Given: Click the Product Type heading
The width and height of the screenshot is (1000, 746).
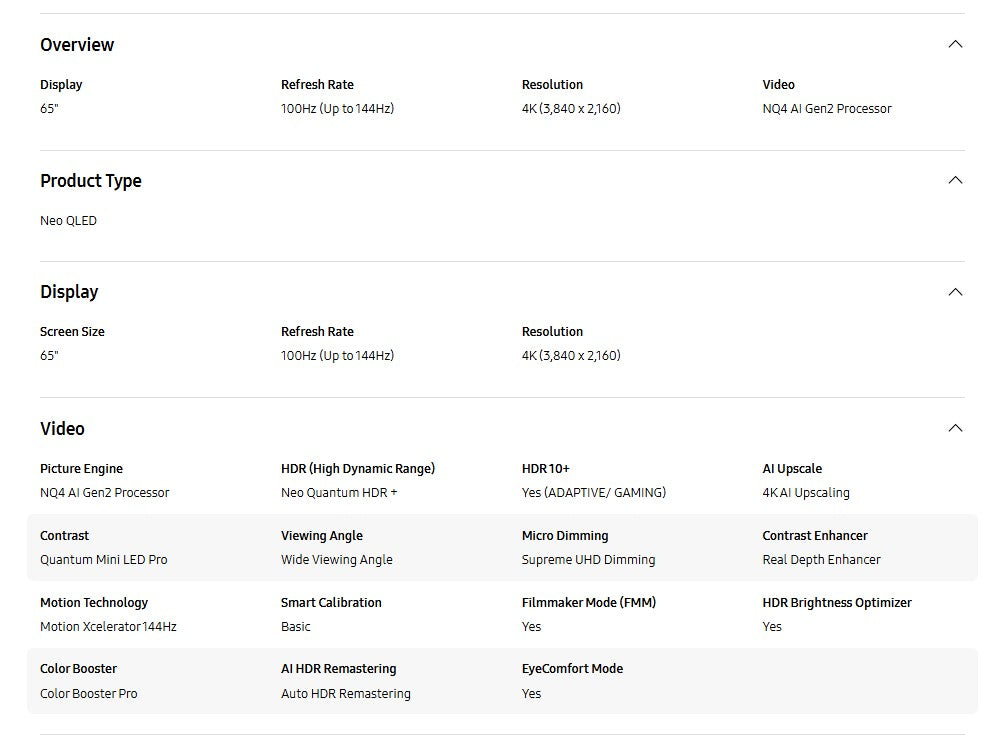Looking at the screenshot, I should click(91, 181).
